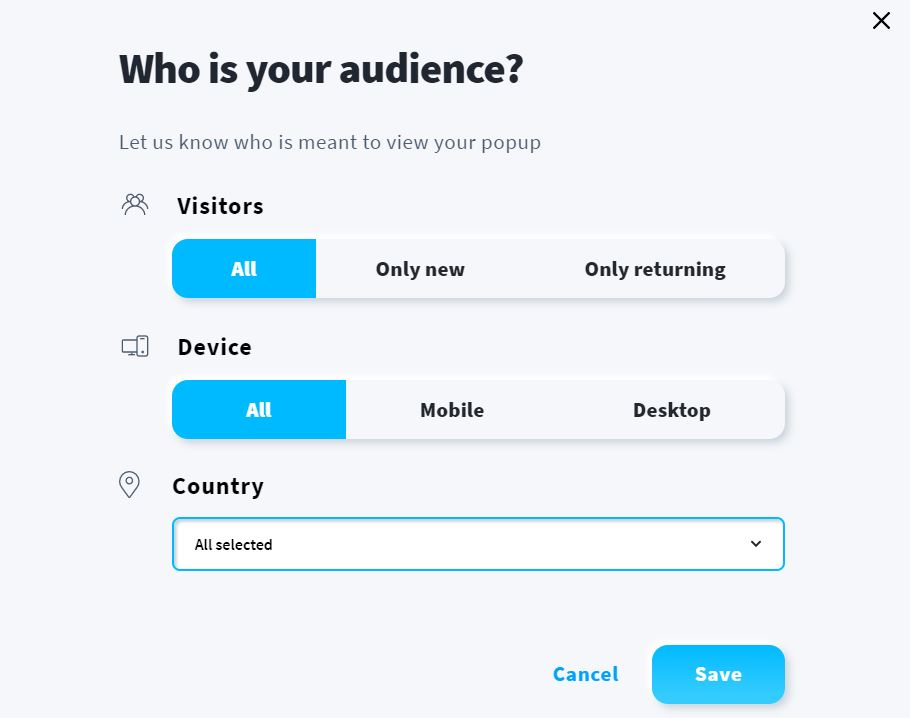Image resolution: width=910 pixels, height=718 pixels.
Task: Click the Device section heading
Action: coord(215,347)
